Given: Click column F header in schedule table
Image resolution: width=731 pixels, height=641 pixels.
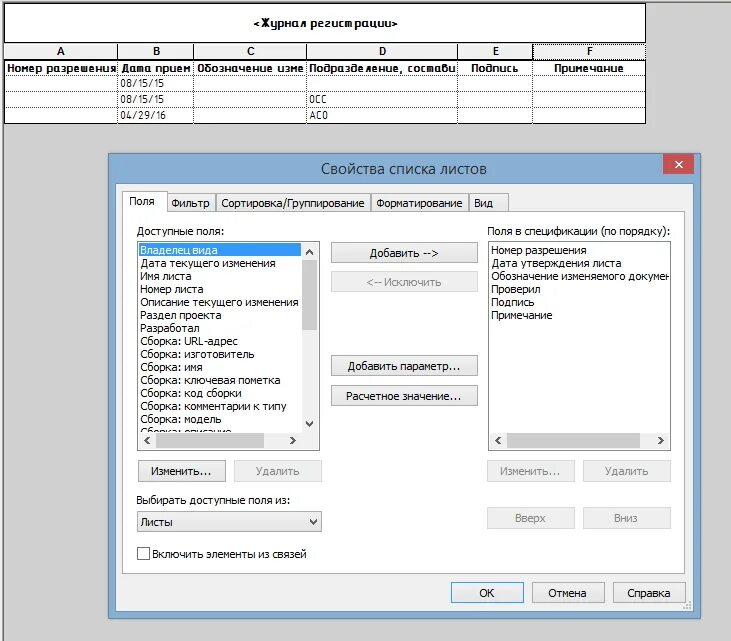Looking at the screenshot, I should pyautogui.click(x=589, y=51).
